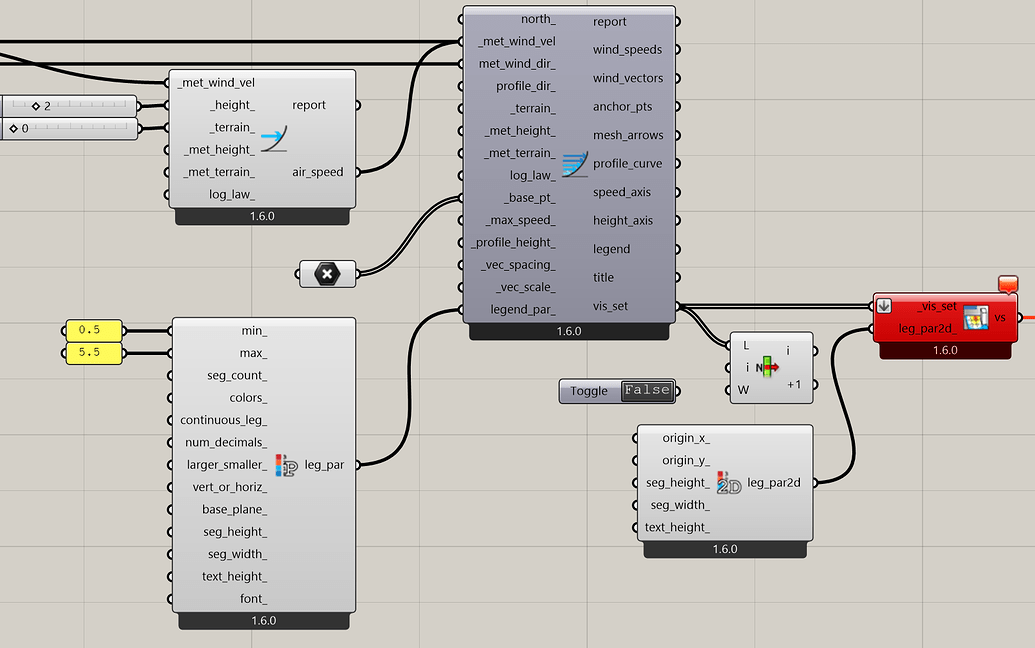Flip the Boolean Toggle from False to True
The width and height of the screenshot is (1035, 648).
pos(646,391)
